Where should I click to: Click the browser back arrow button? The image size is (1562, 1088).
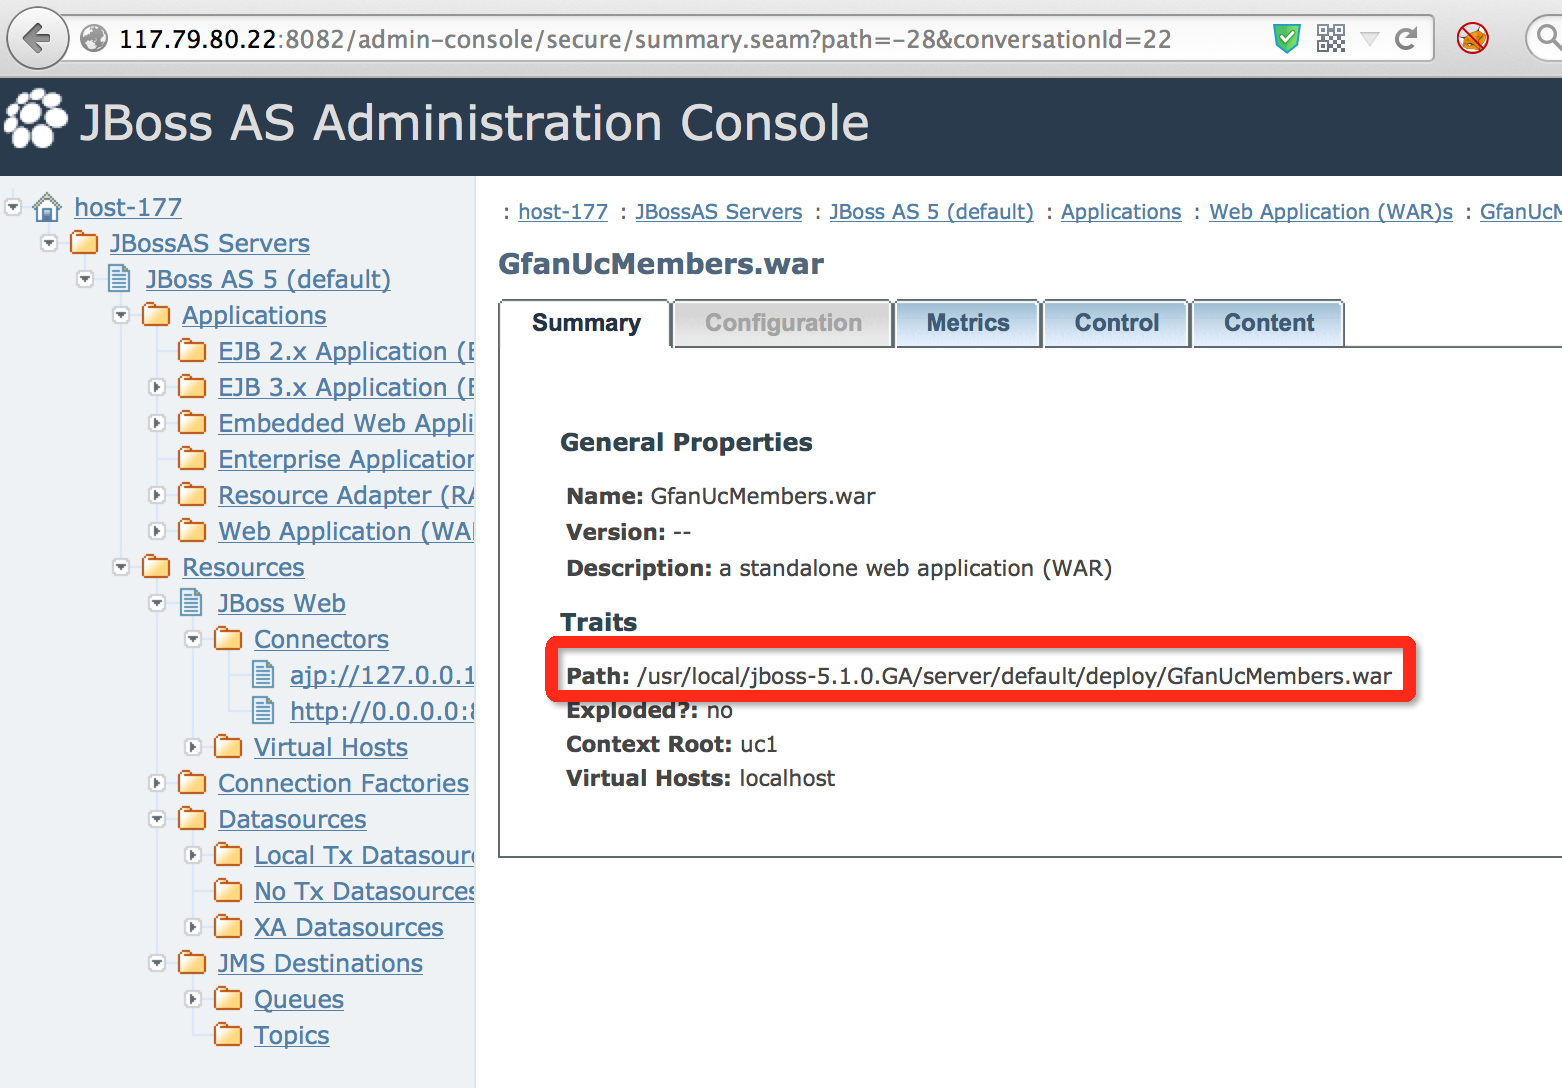[x=38, y=39]
